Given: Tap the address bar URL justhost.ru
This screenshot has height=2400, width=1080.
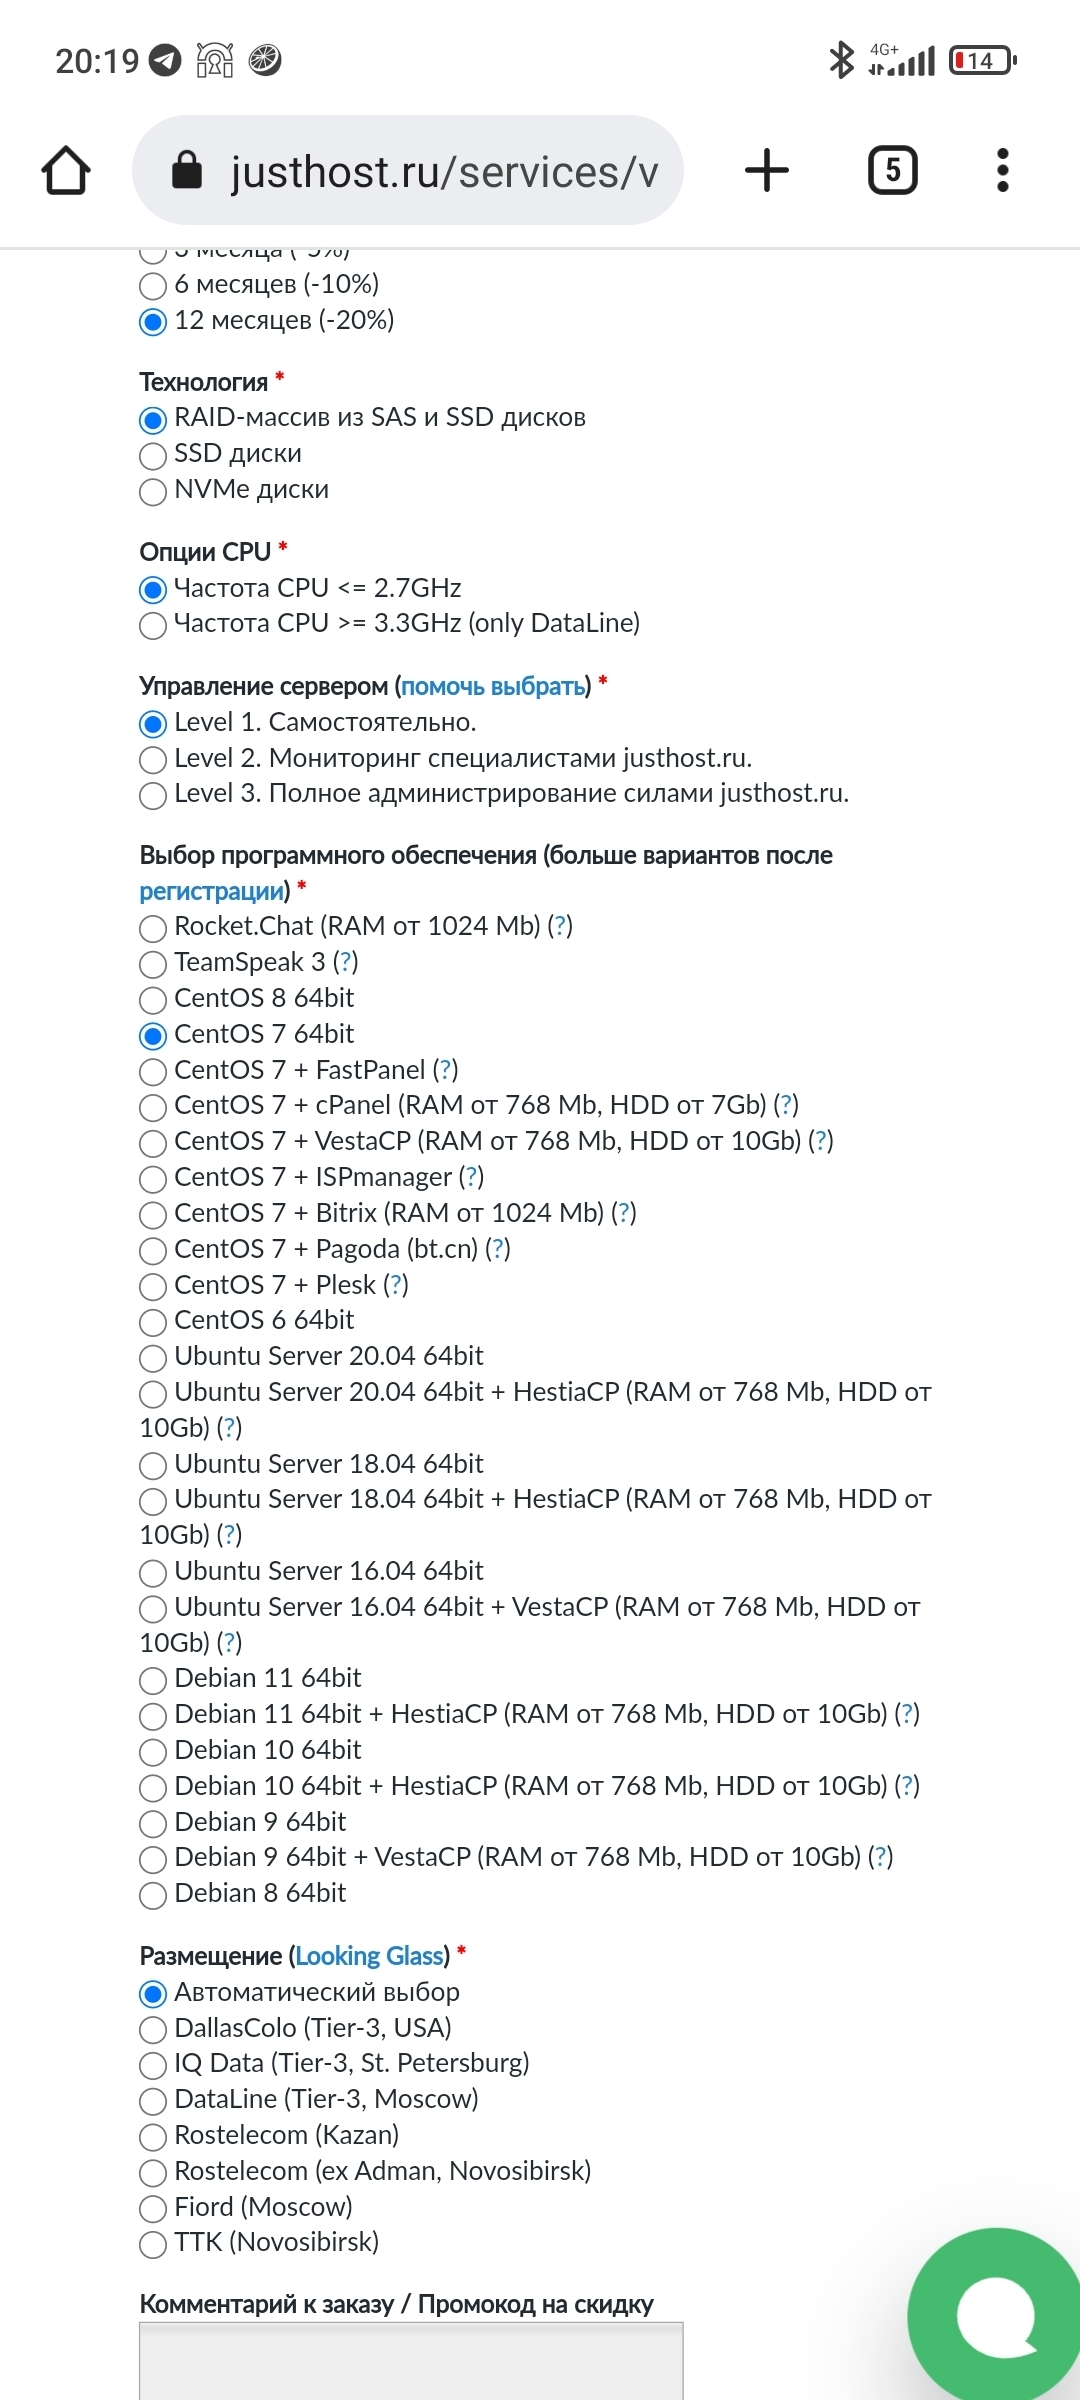Looking at the screenshot, I should click(444, 172).
